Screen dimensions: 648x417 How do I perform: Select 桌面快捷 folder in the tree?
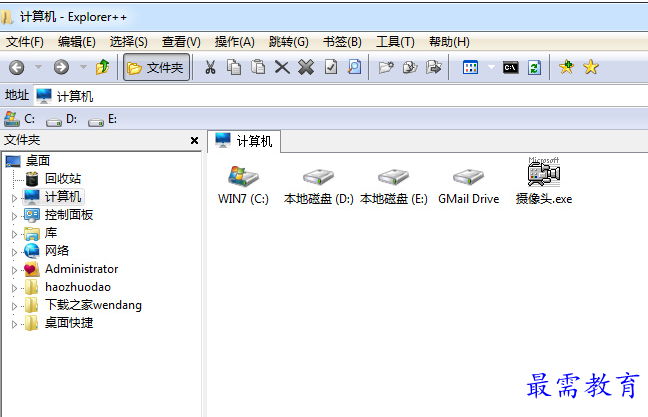pos(59,323)
